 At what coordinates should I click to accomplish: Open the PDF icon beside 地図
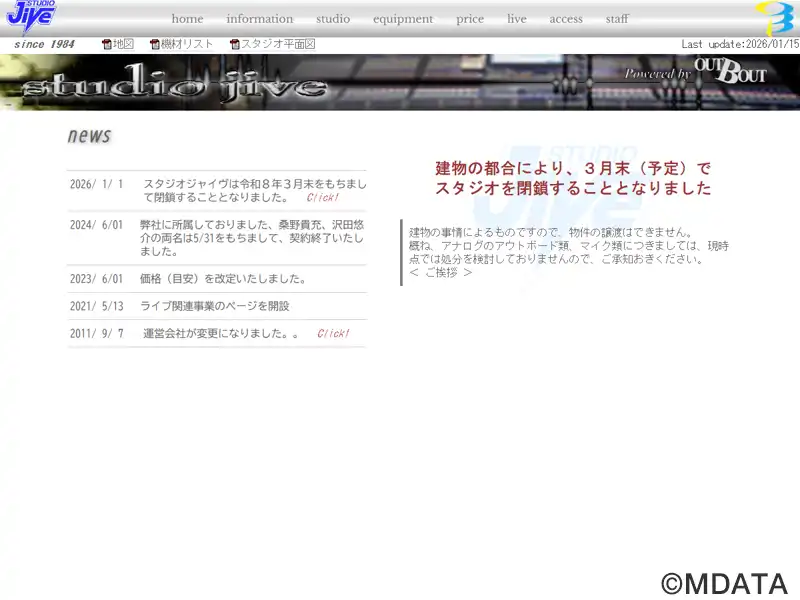point(107,44)
